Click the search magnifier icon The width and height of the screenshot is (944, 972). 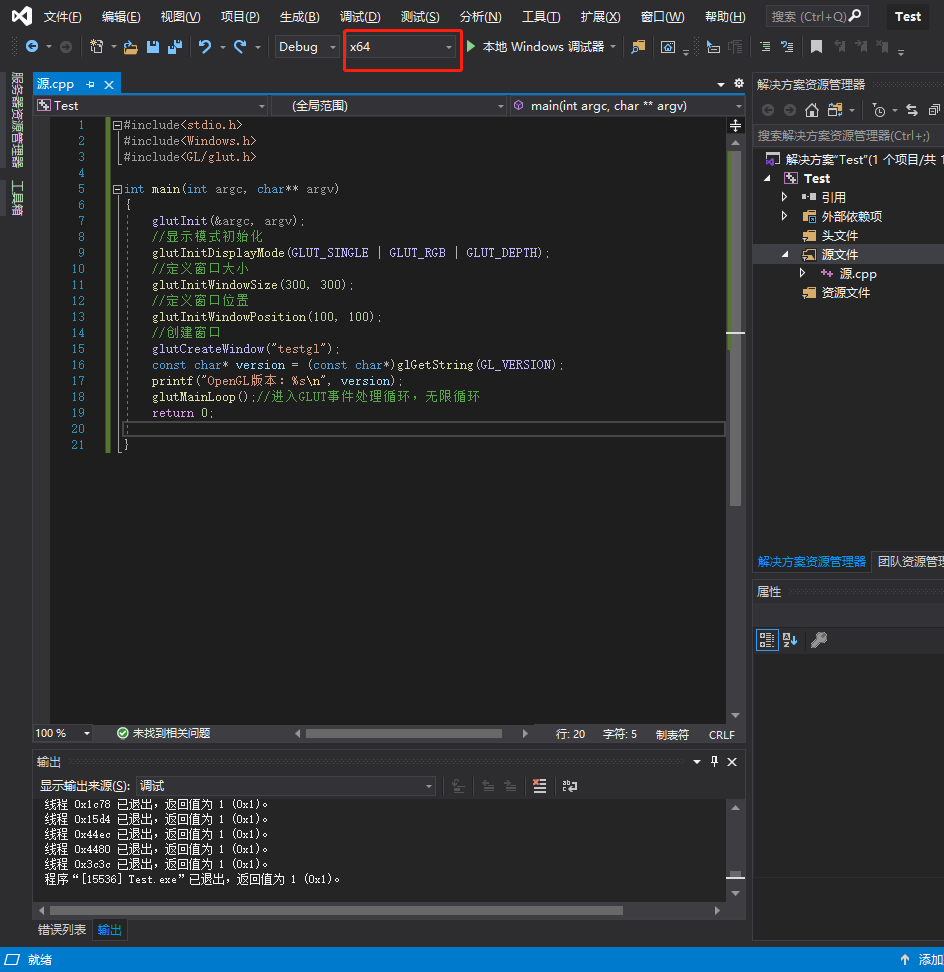point(855,15)
